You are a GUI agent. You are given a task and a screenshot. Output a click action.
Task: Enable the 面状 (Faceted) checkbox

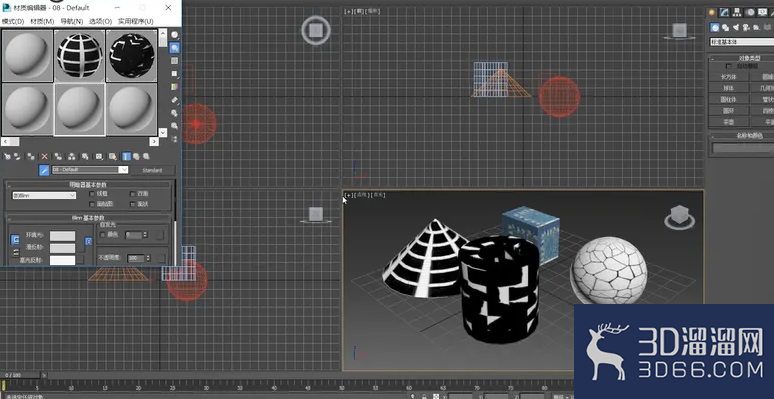click(132, 204)
